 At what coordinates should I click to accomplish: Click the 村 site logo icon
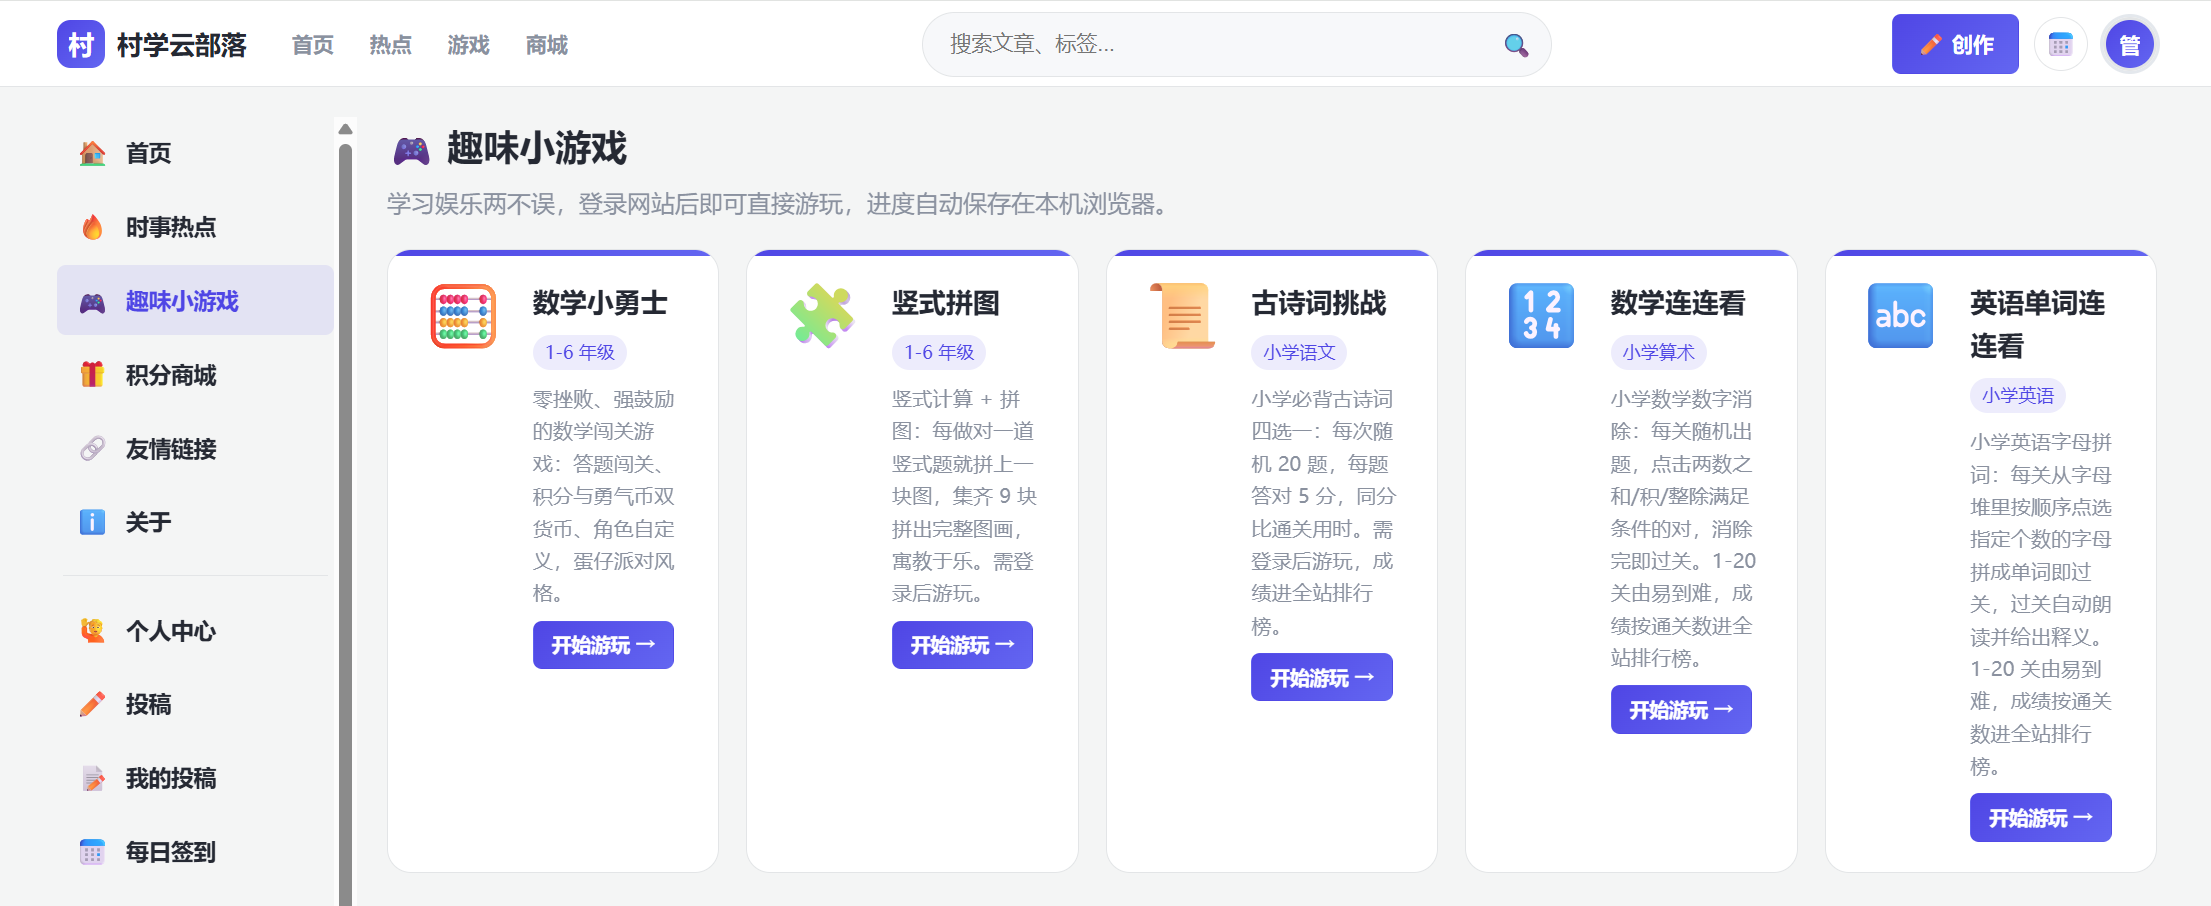81,44
